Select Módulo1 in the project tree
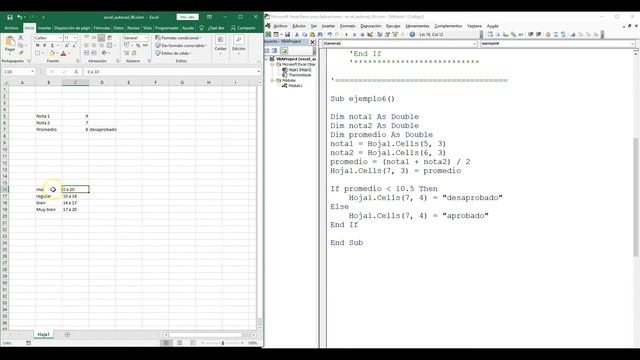The height and width of the screenshot is (360, 640). click(295, 86)
